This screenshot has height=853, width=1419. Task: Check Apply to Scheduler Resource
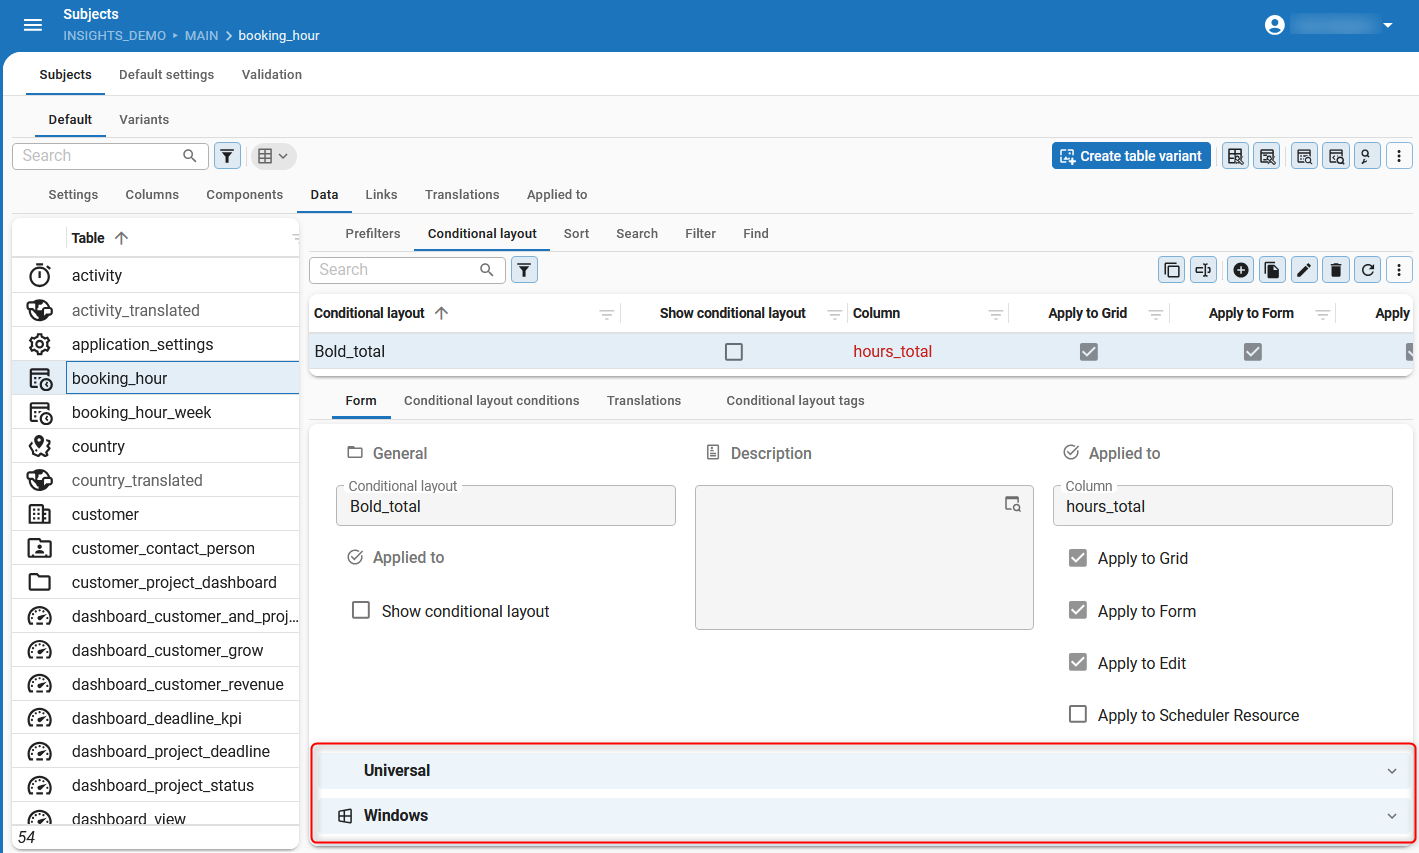(x=1078, y=714)
